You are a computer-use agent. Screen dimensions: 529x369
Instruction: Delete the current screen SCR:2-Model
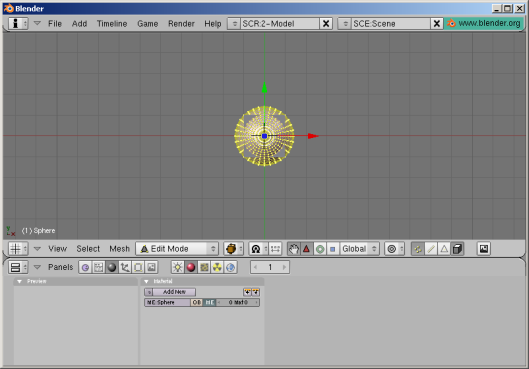326,23
